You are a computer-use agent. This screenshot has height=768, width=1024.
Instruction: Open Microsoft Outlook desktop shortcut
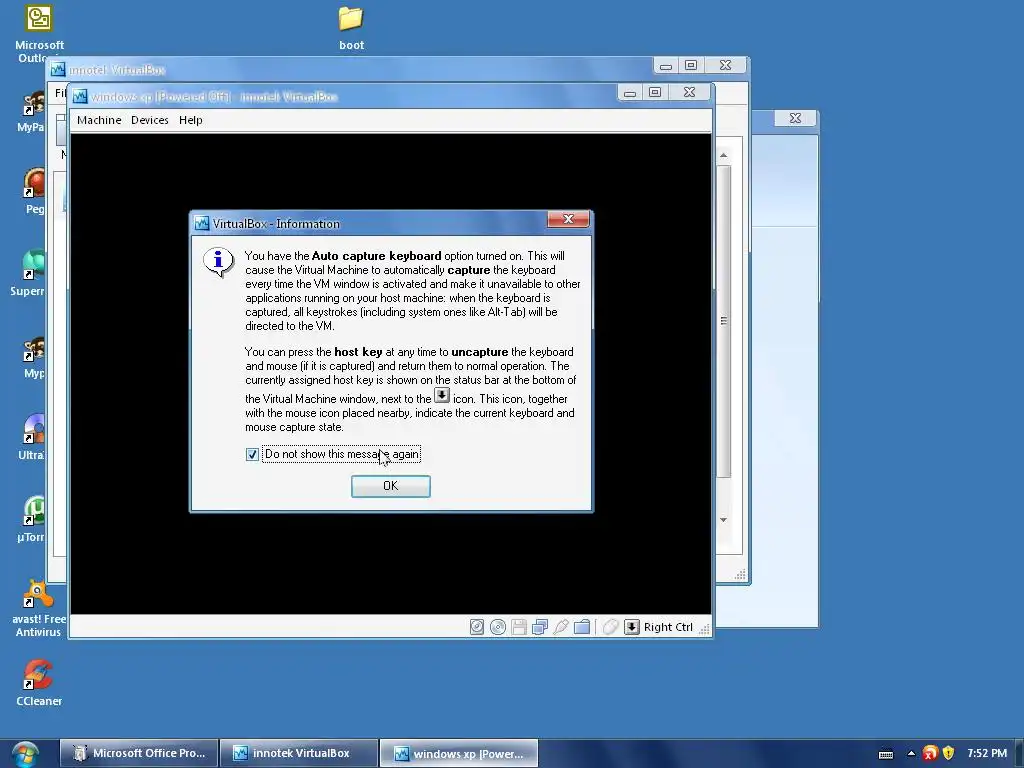tap(39, 34)
